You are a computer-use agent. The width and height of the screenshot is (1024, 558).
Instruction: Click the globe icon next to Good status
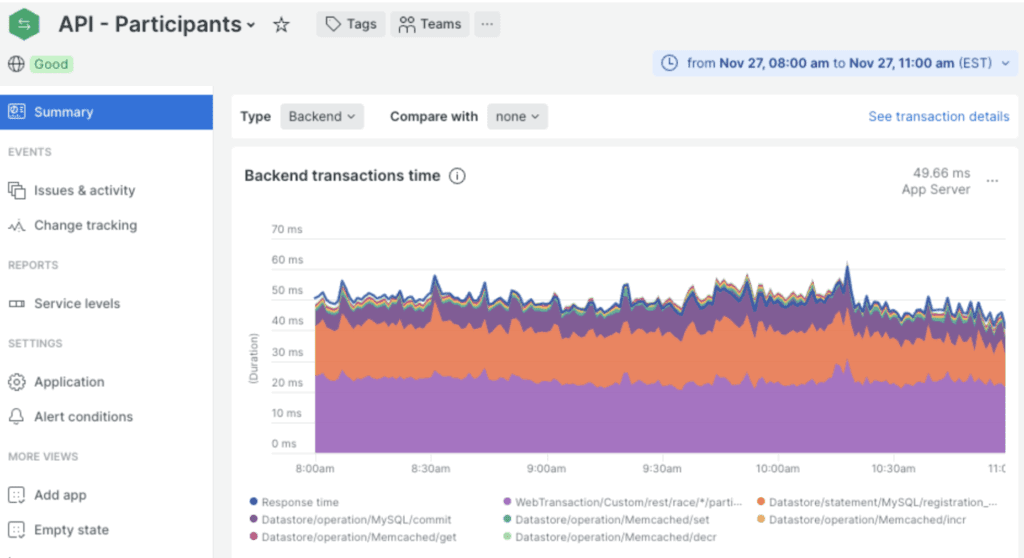click(16, 64)
